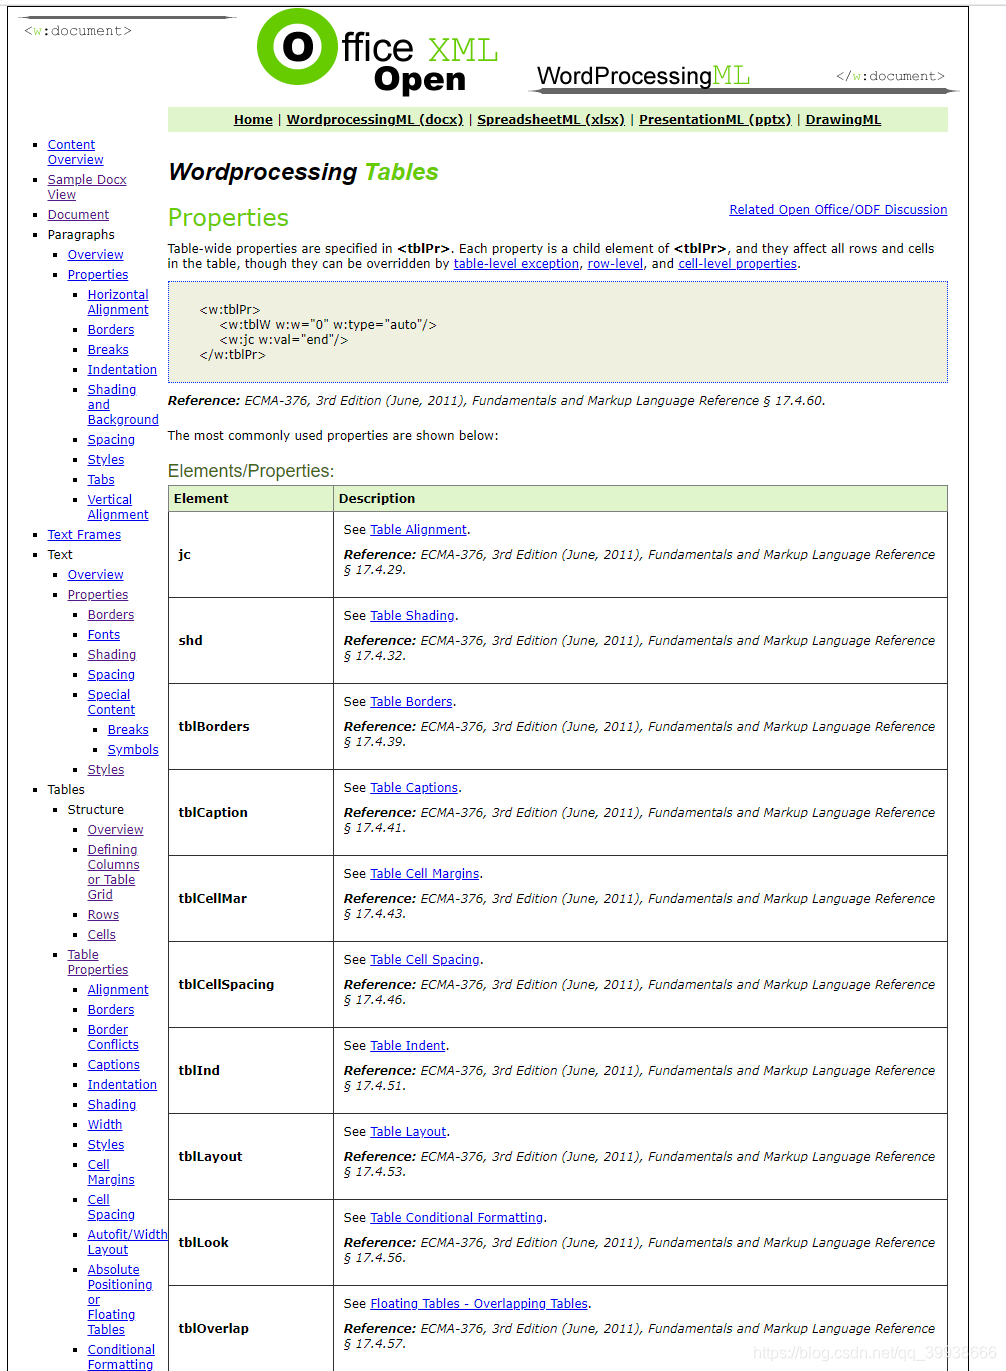Viewport: 1006px width, 1371px height.
Task: Open the Home page
Action: click(252, 119)
